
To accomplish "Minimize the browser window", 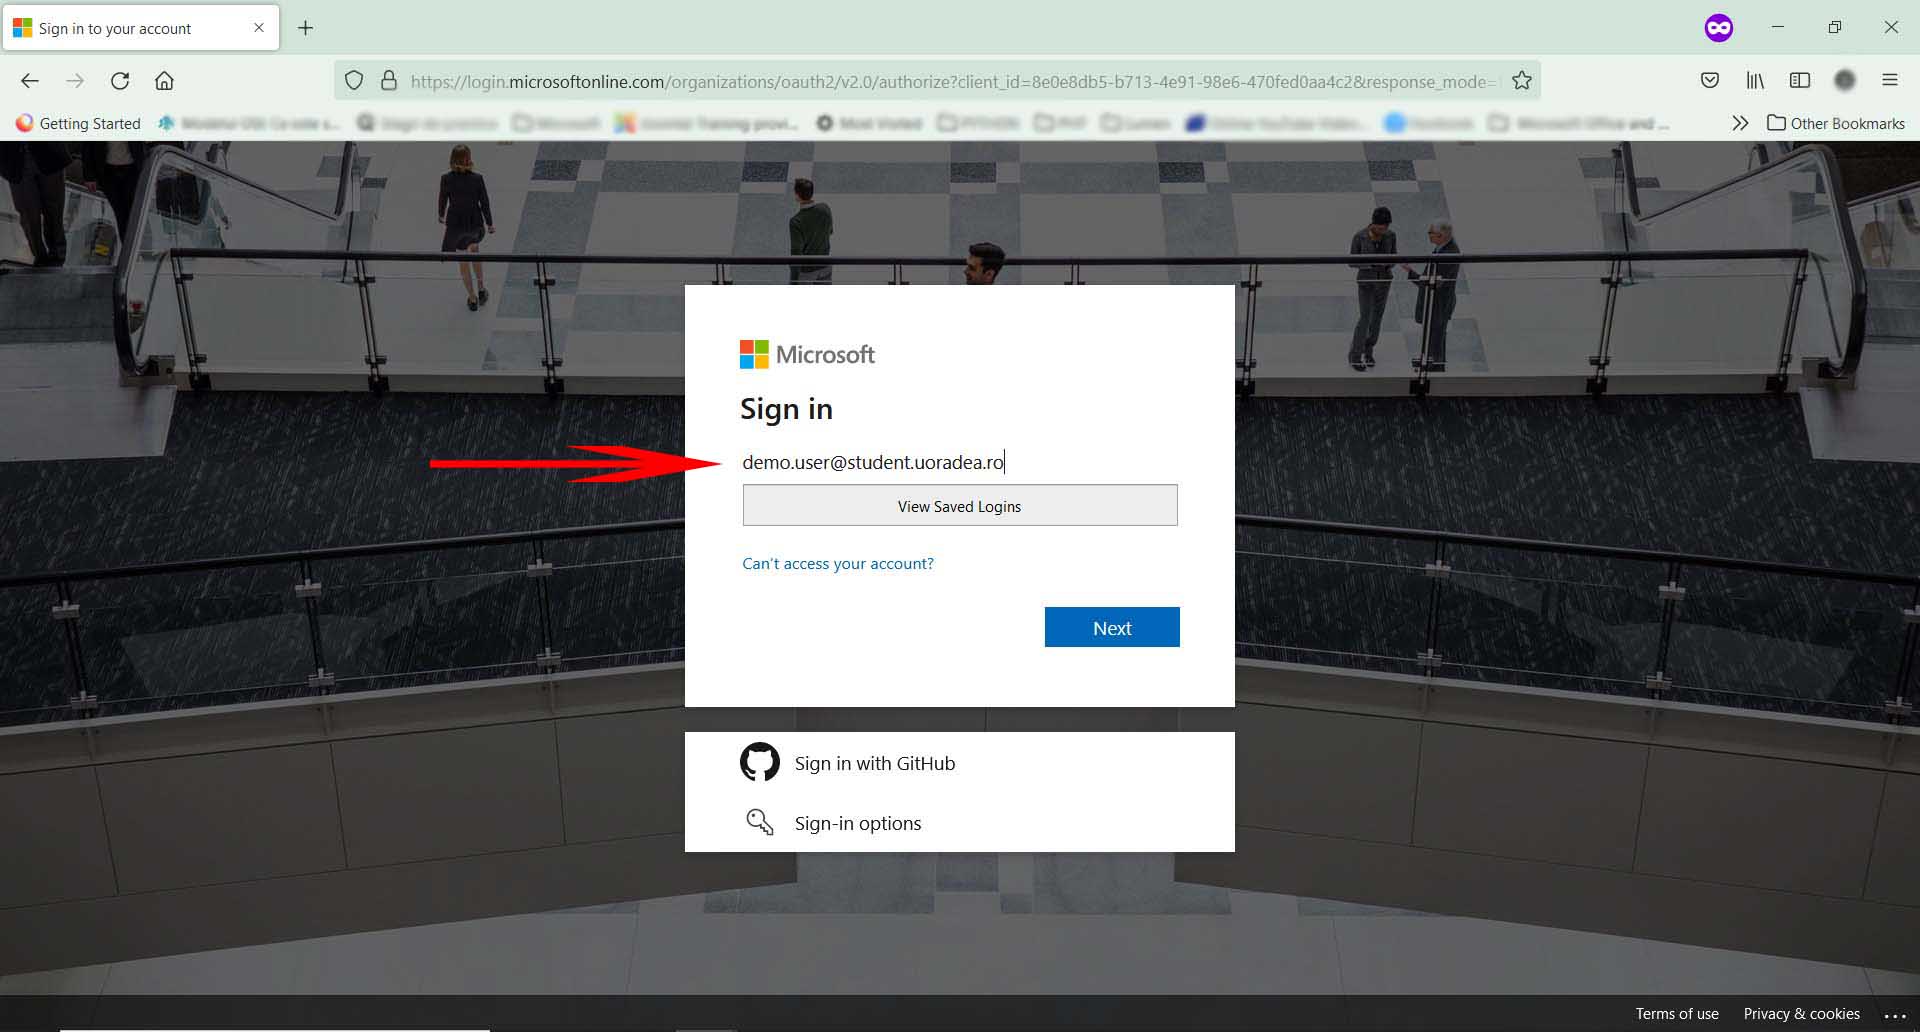I will [1777, 27].
